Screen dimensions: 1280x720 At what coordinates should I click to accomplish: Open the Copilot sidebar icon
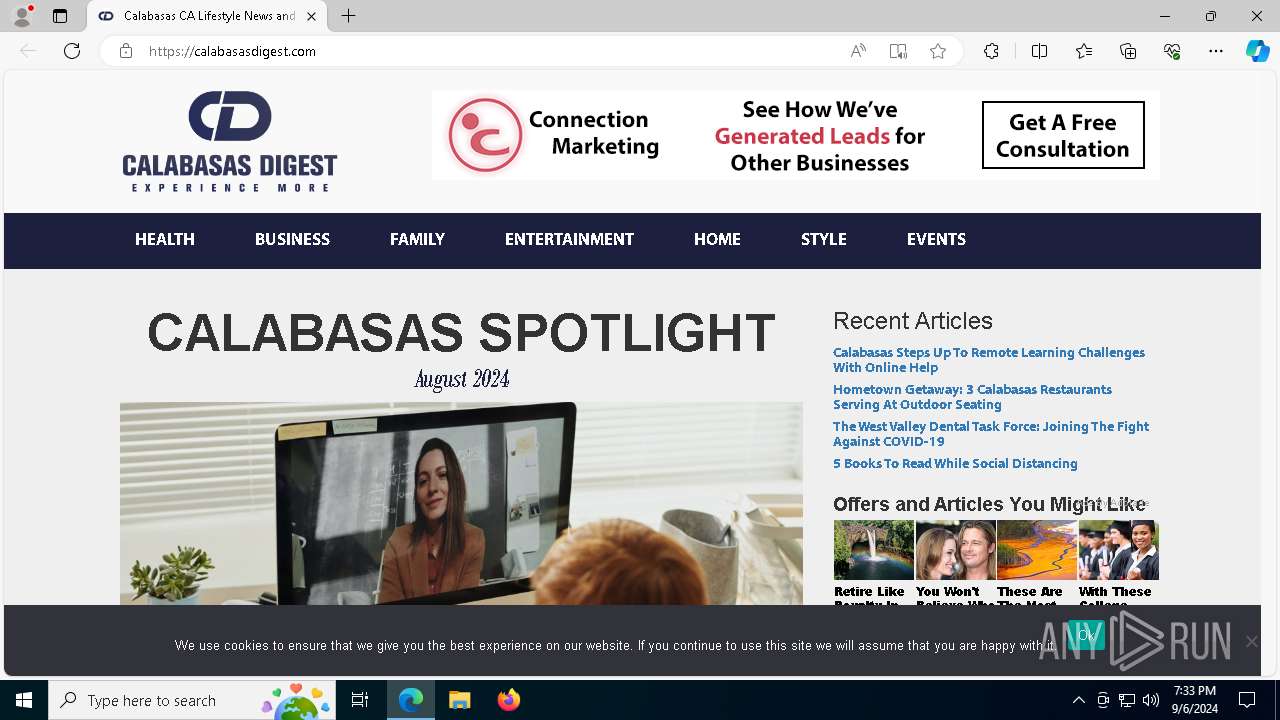click(1257, 51)
